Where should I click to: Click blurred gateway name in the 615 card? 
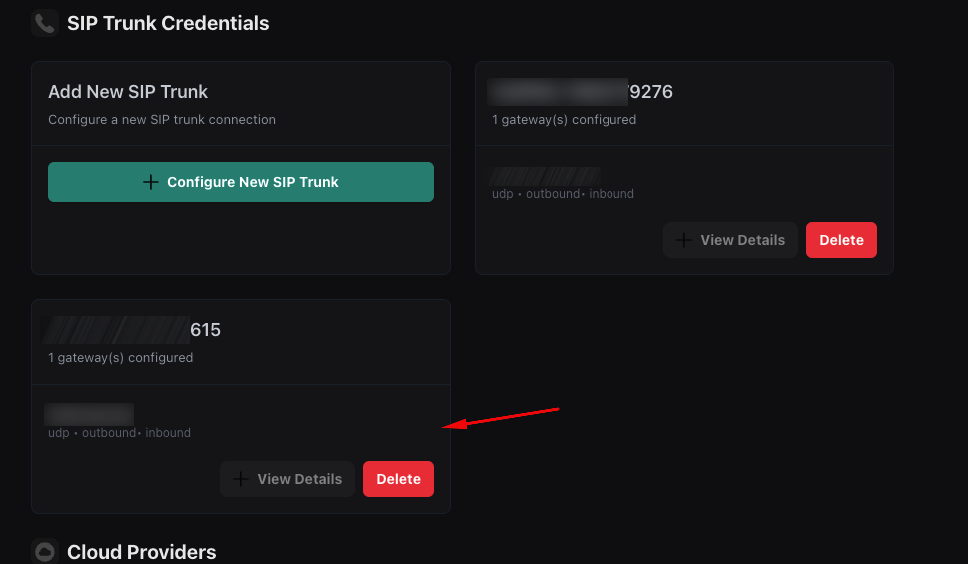[90, 414]
